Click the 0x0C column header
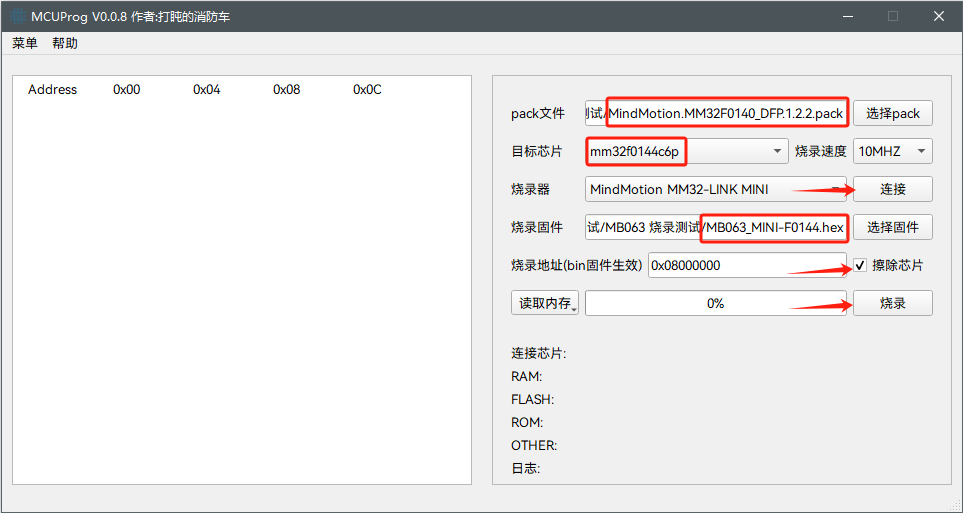Screen dimensions: 963x513 pyautogui.click(x=367, y=90)
